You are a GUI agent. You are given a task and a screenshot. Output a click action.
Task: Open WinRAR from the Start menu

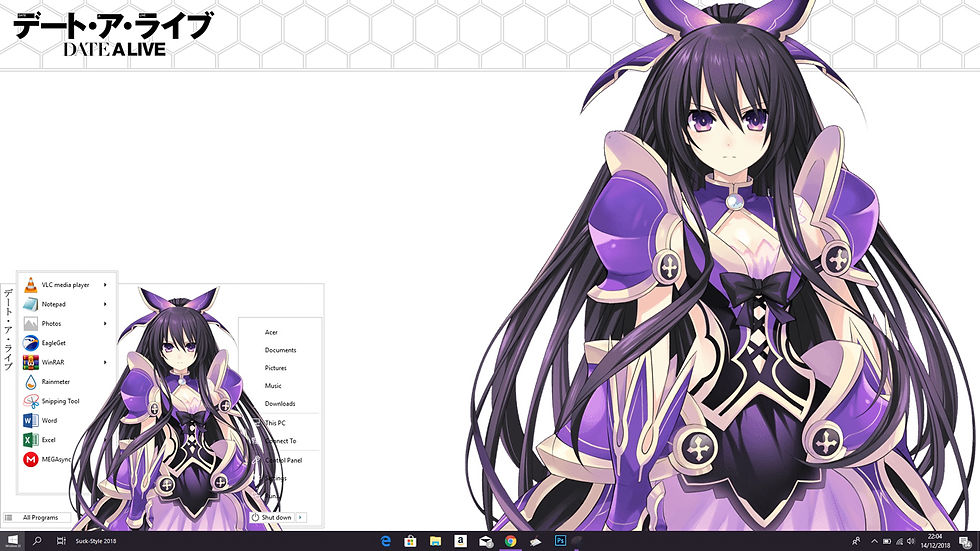coord(66,362)
